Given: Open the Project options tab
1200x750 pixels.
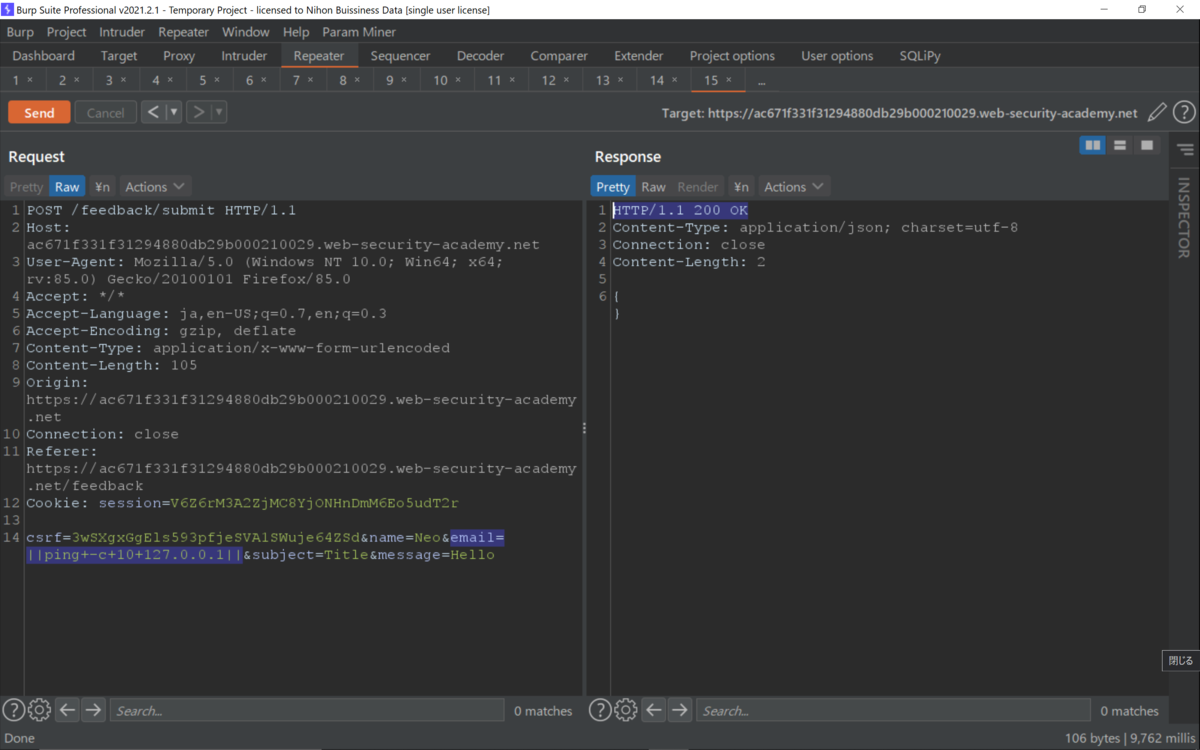Looking at the screenshot, I should 732,56.
